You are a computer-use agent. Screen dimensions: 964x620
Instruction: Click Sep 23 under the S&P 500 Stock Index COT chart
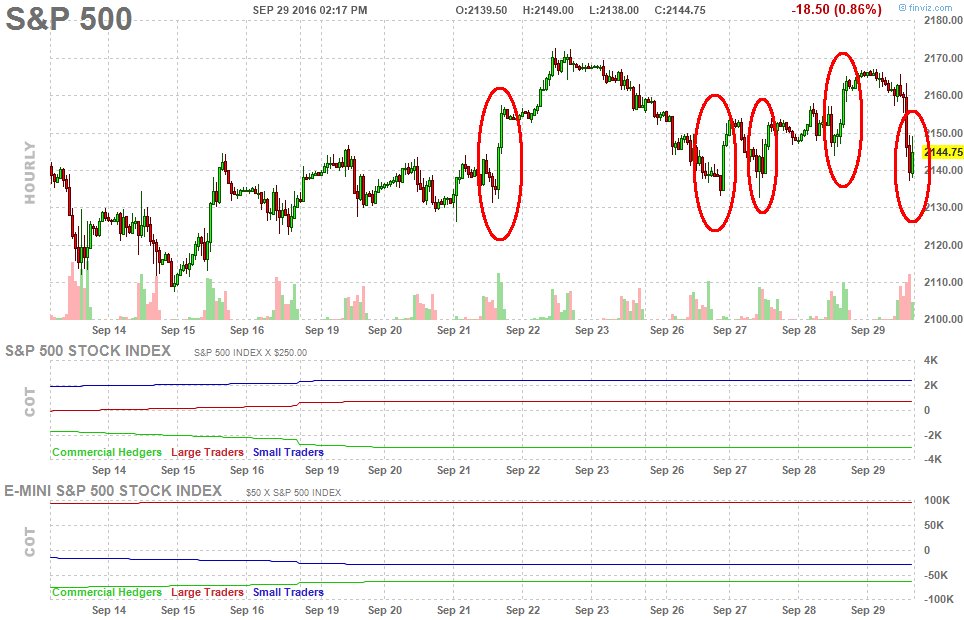591,471
